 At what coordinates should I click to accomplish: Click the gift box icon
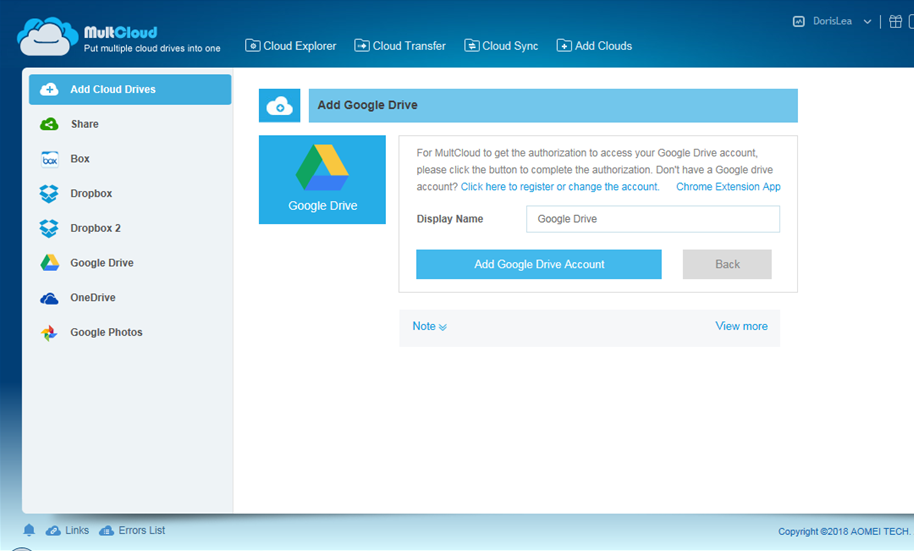coord(895,22)
